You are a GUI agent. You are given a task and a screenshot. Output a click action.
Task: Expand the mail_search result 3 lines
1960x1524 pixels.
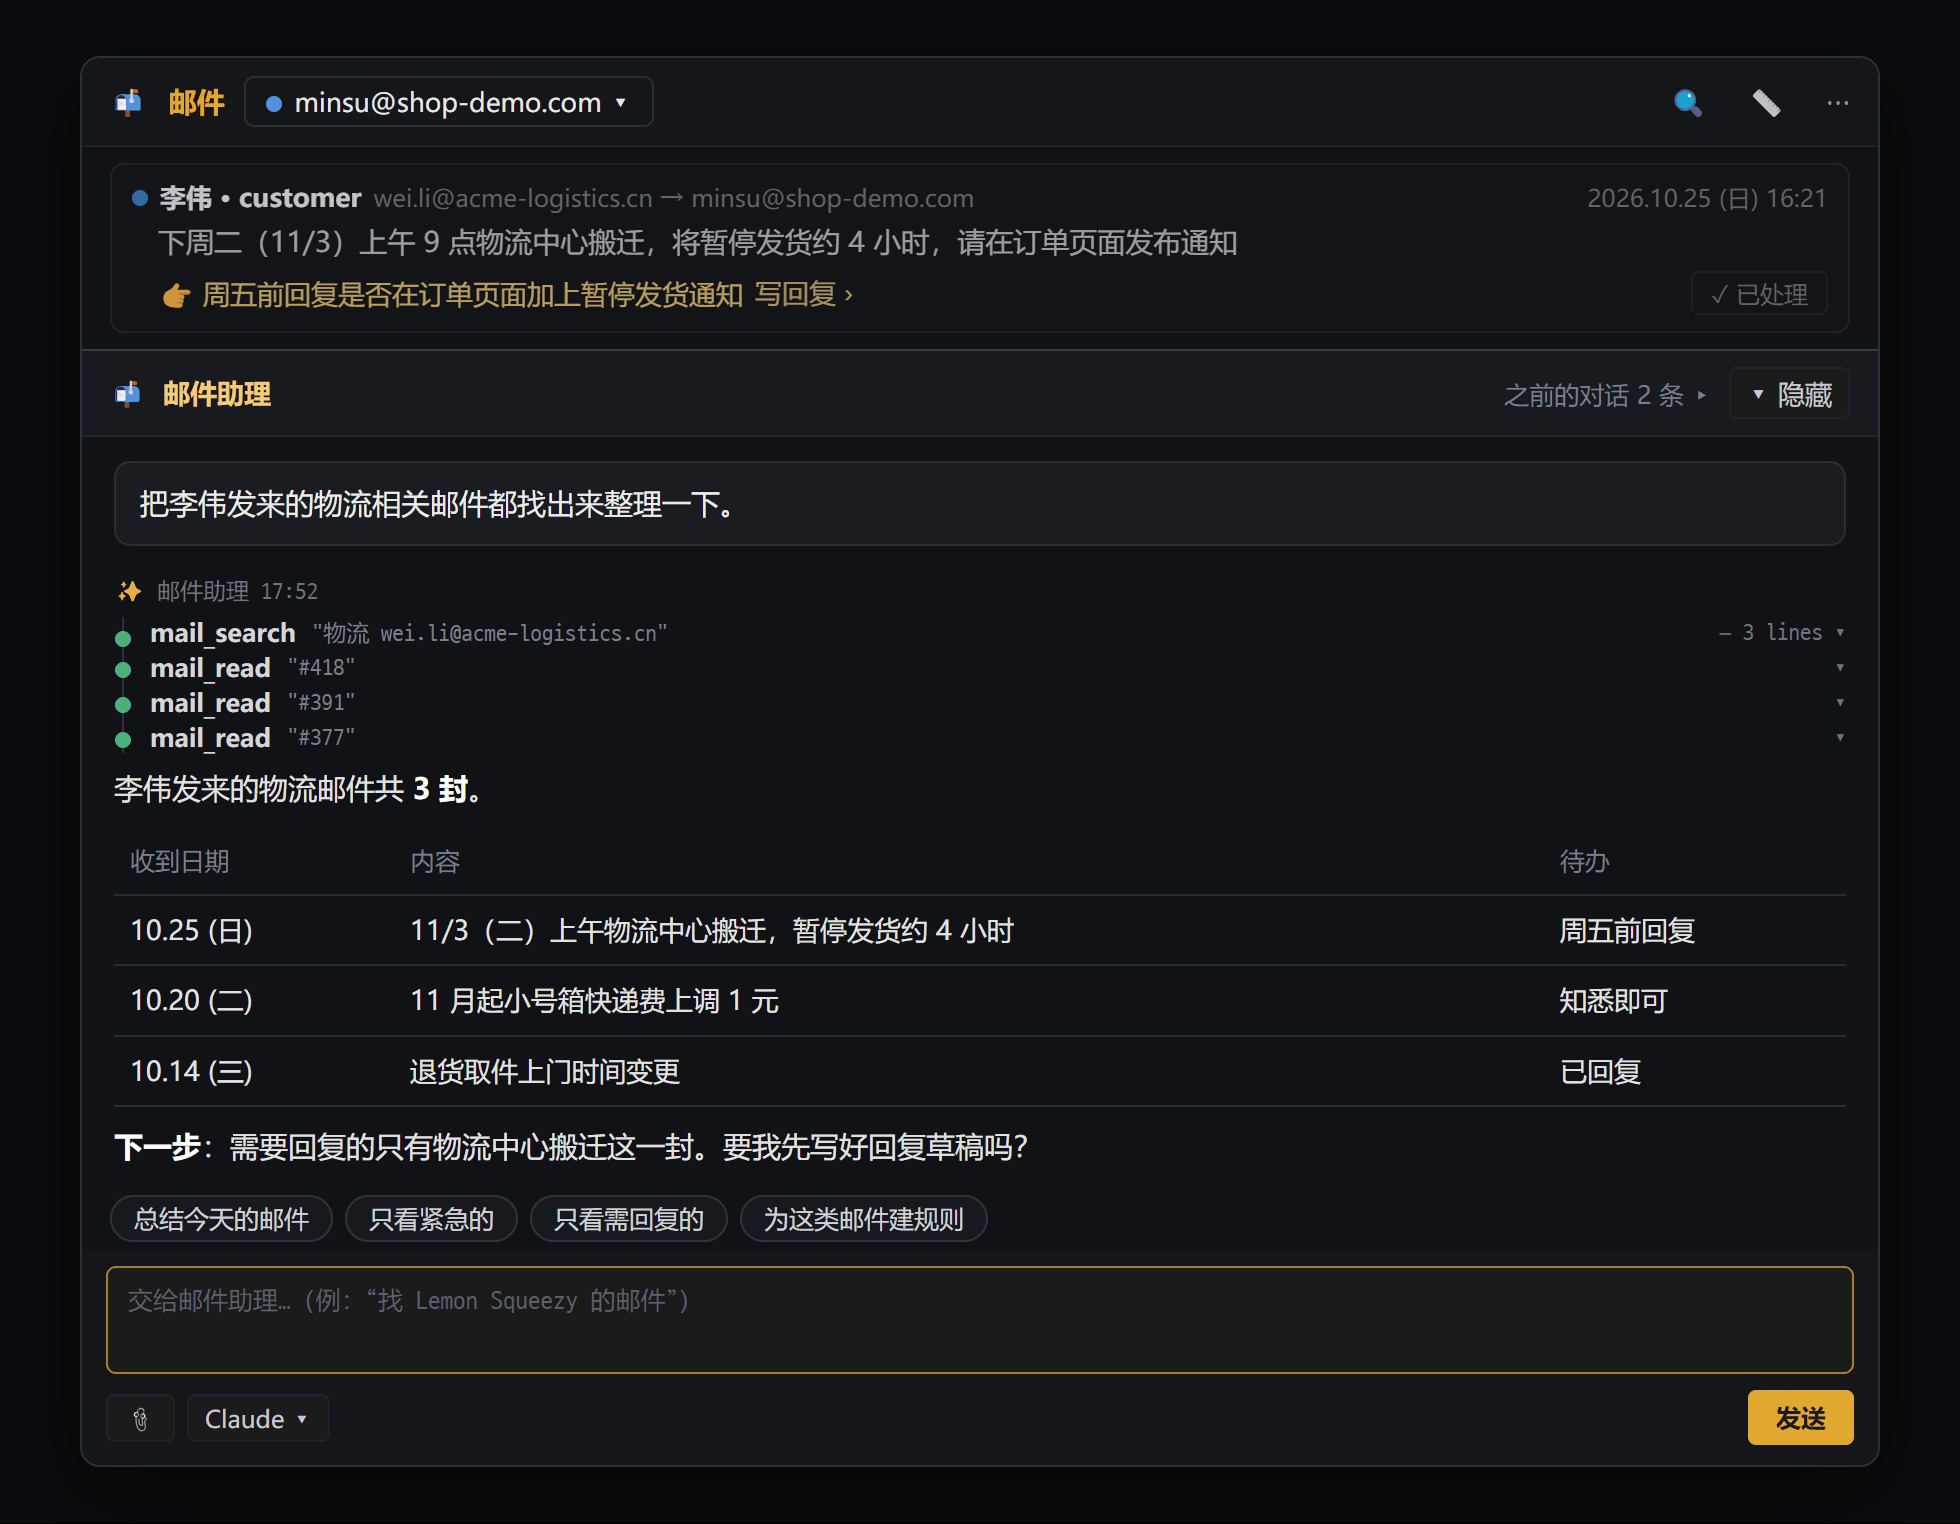pyautogui.click(x=1782, y=632)
